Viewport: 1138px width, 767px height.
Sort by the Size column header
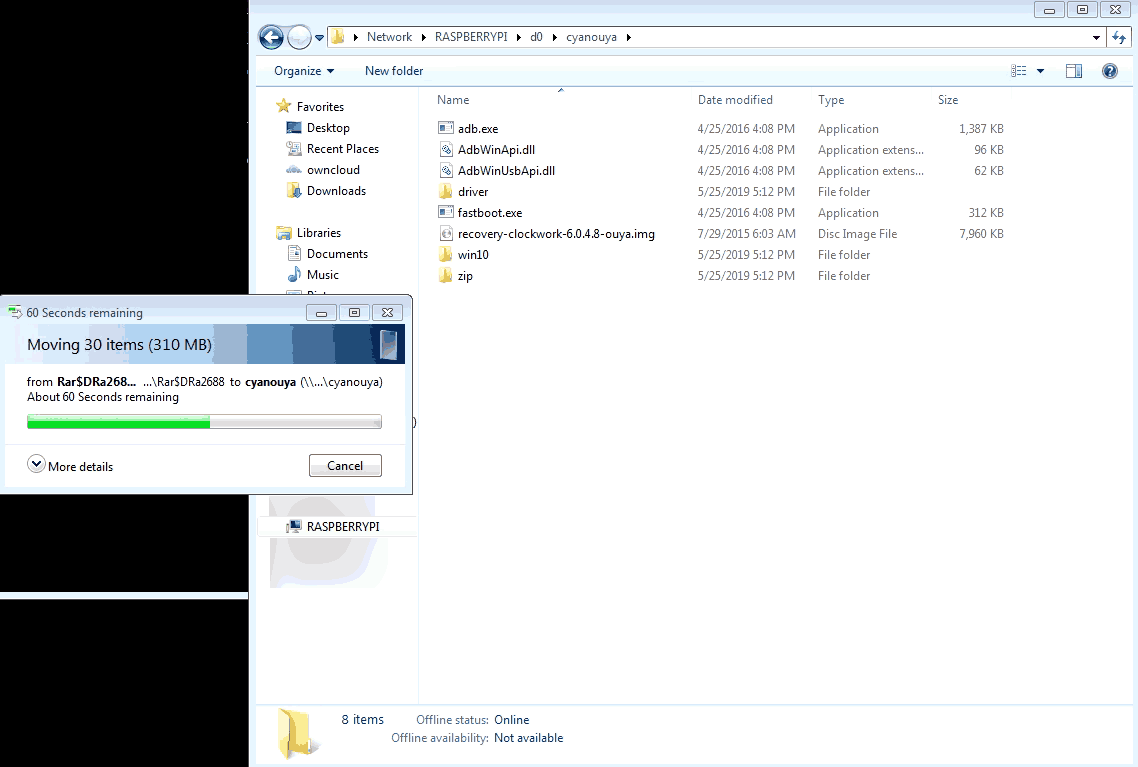[948, 100]
